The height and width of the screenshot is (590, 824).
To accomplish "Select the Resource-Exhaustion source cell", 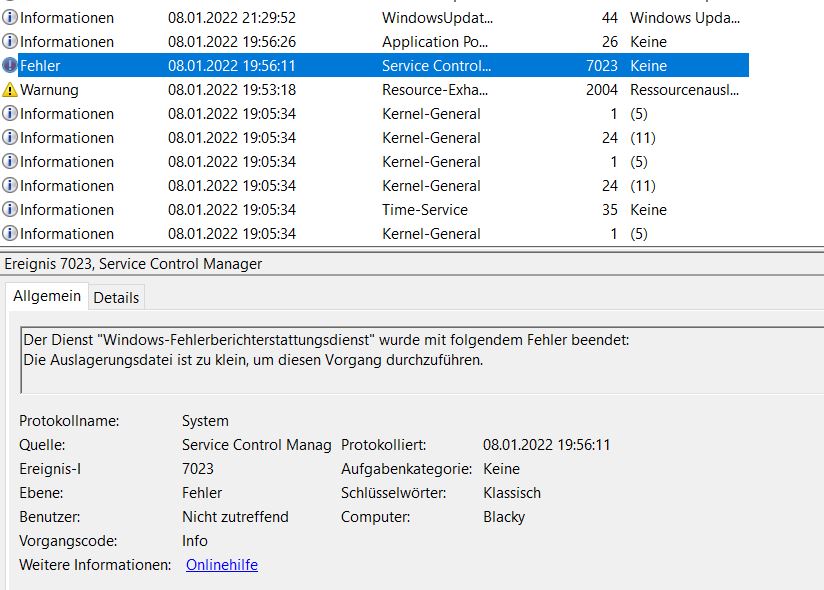I will [437, 90].
